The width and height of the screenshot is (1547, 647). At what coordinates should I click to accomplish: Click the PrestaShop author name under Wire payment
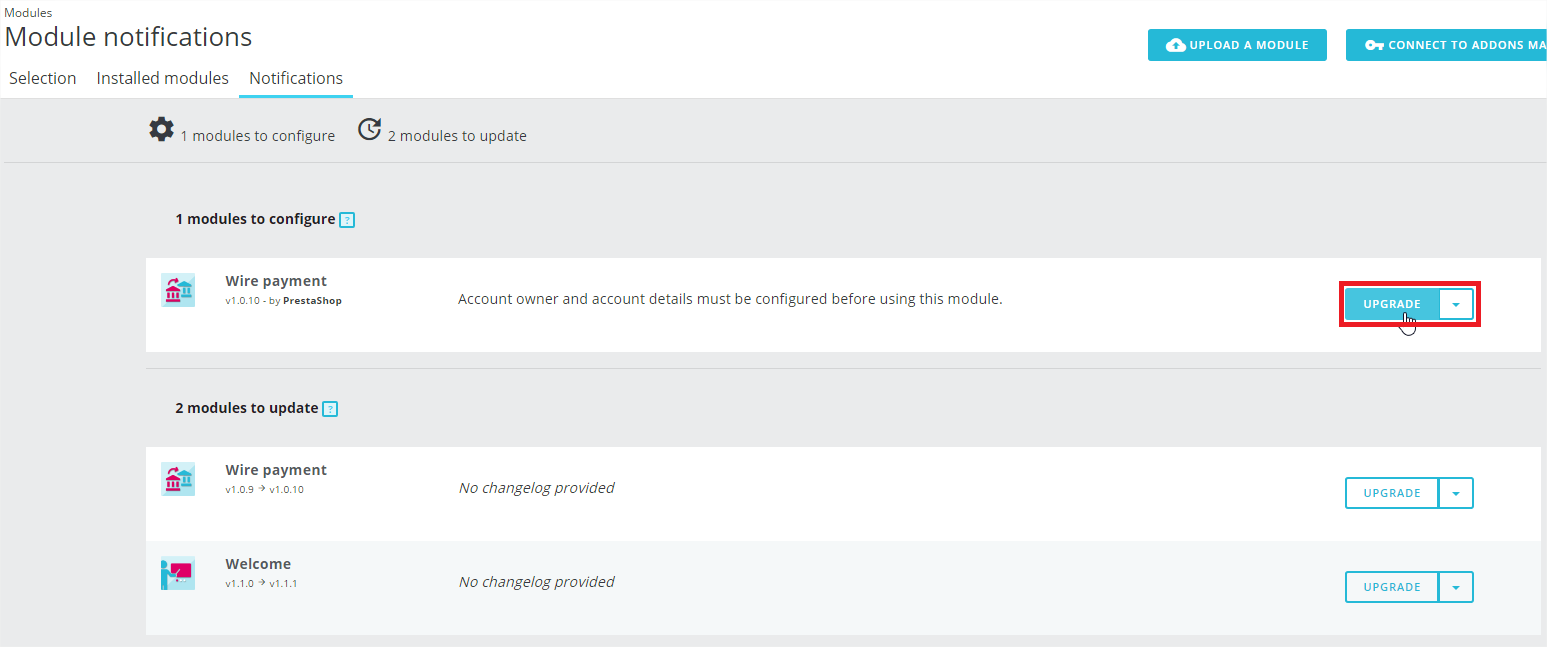point(312,300)
